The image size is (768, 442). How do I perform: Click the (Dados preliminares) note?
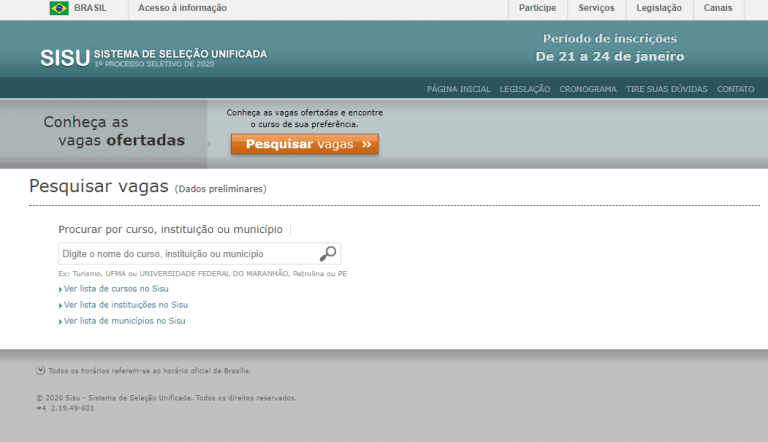[x=220, y=189]
